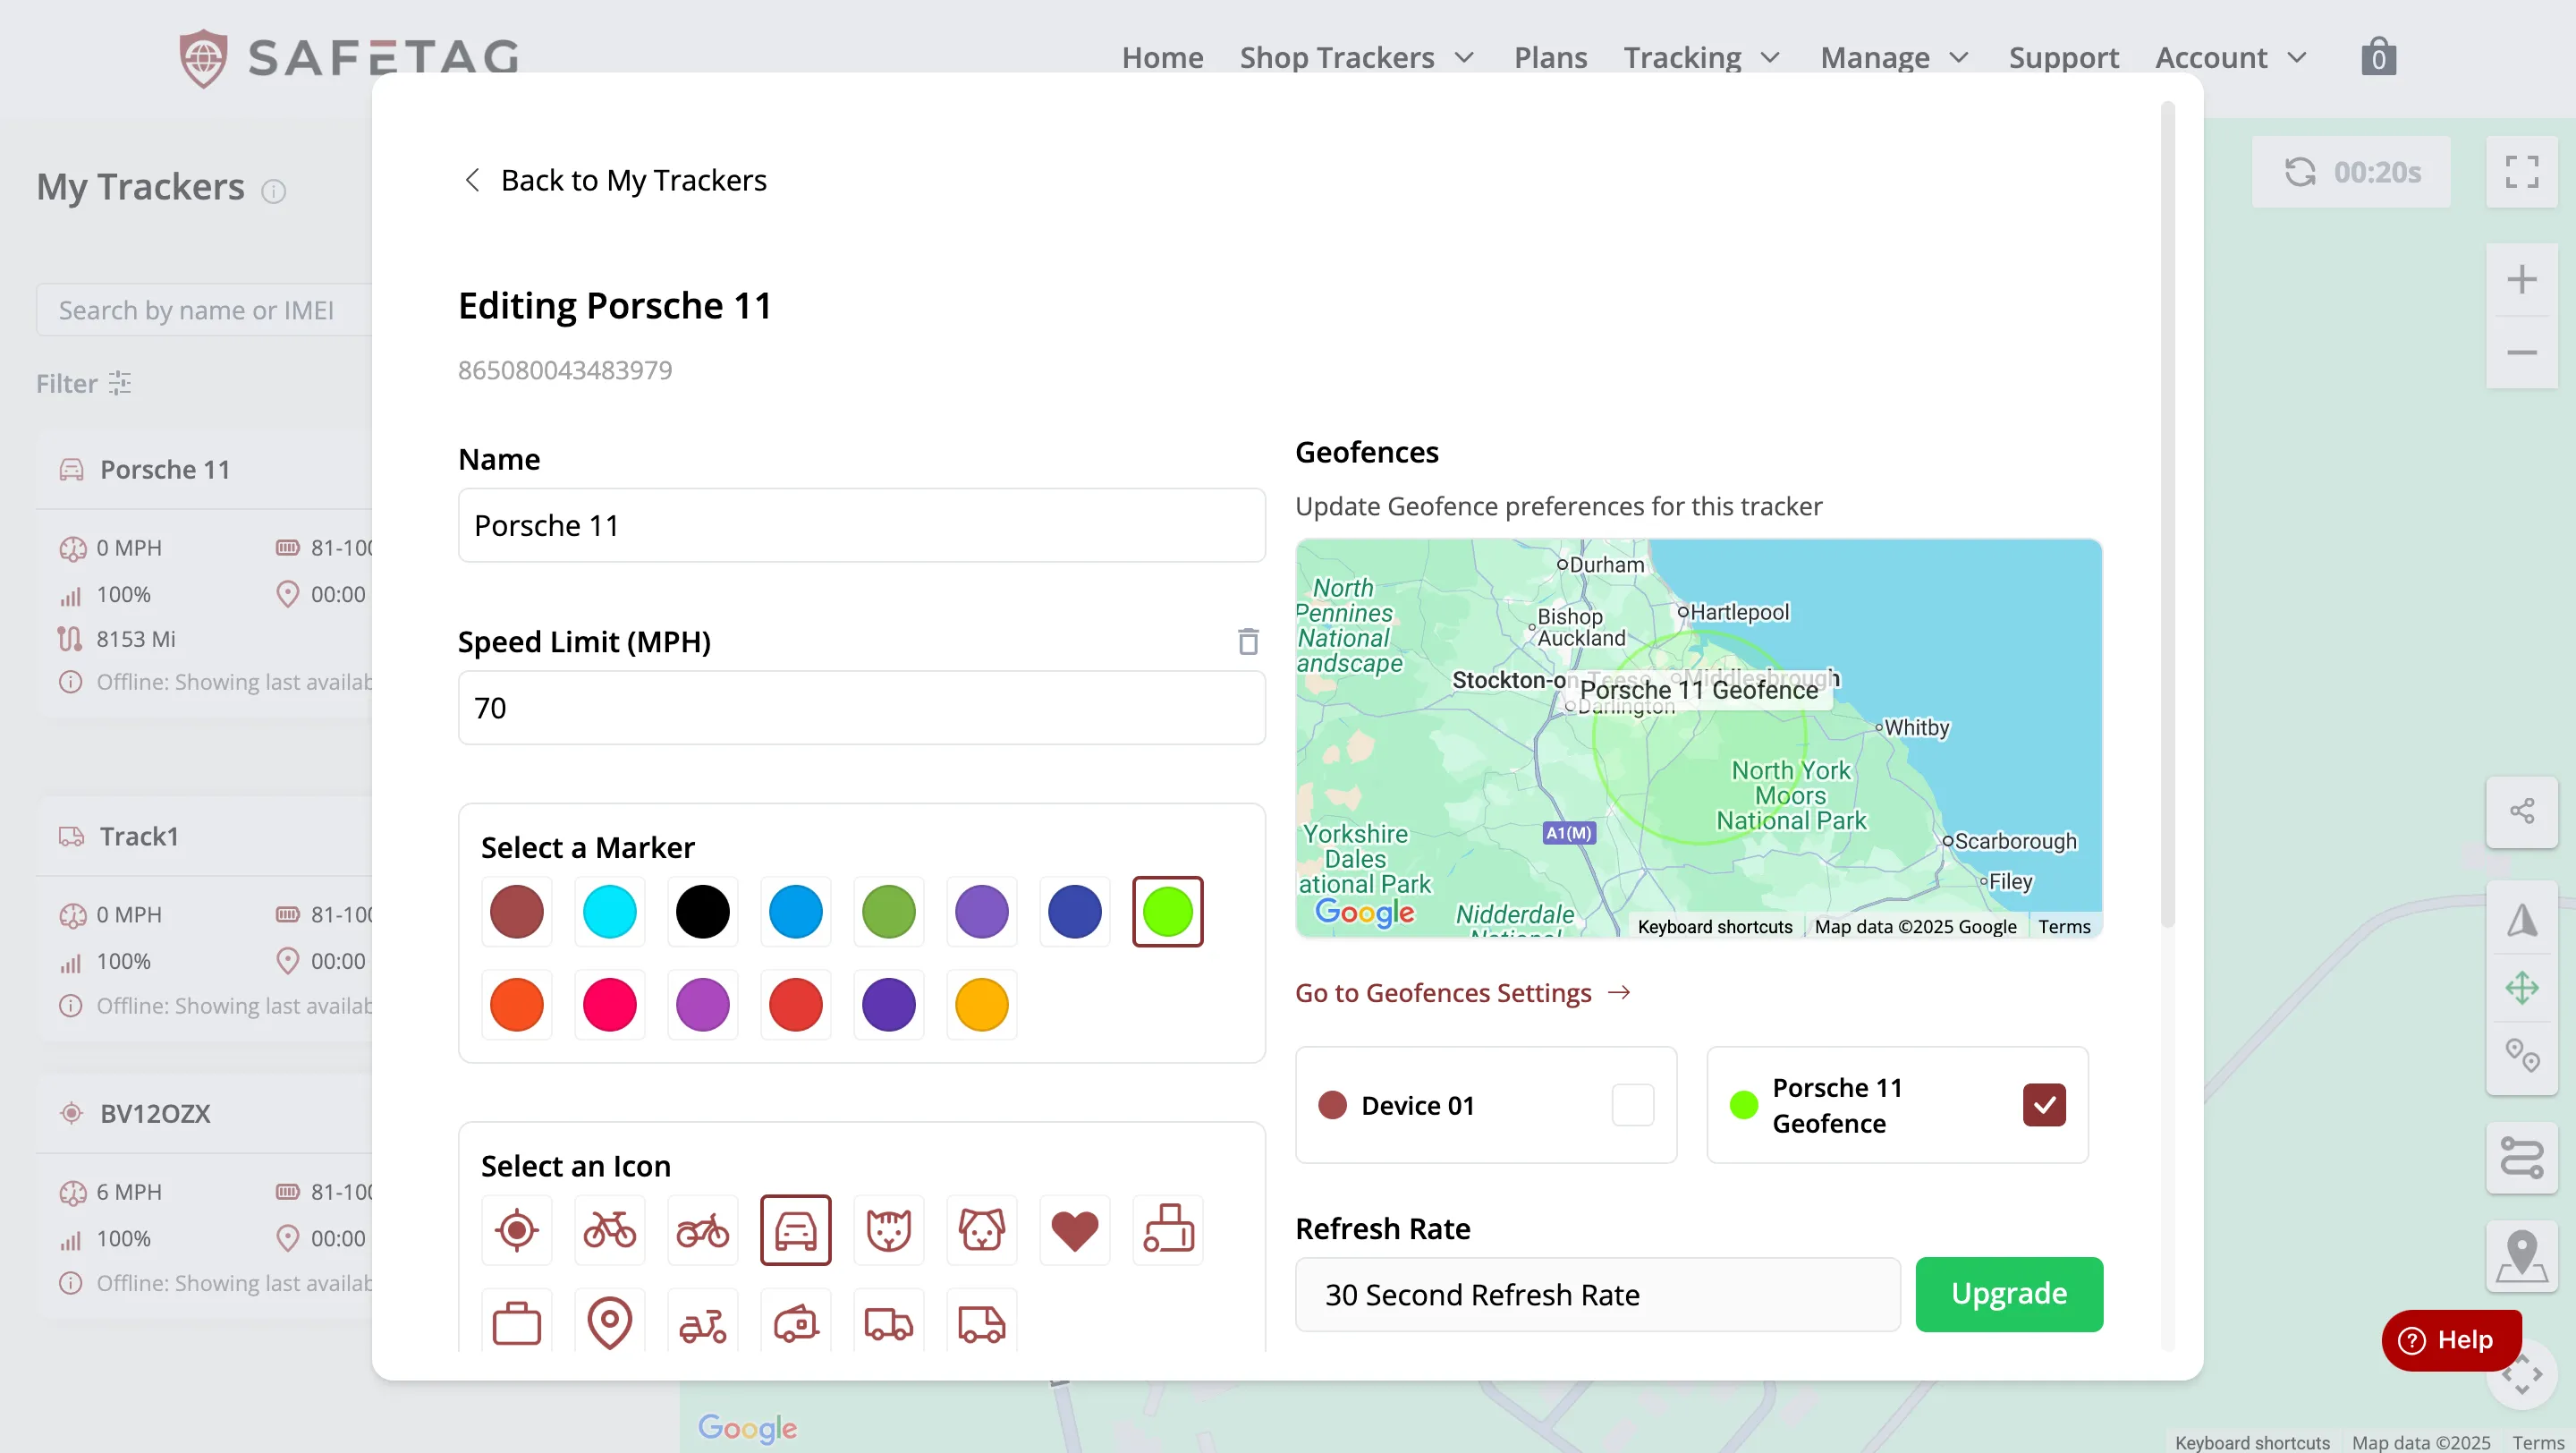Go to the Plans page

pyautogui.click(x=1549, y=57)
